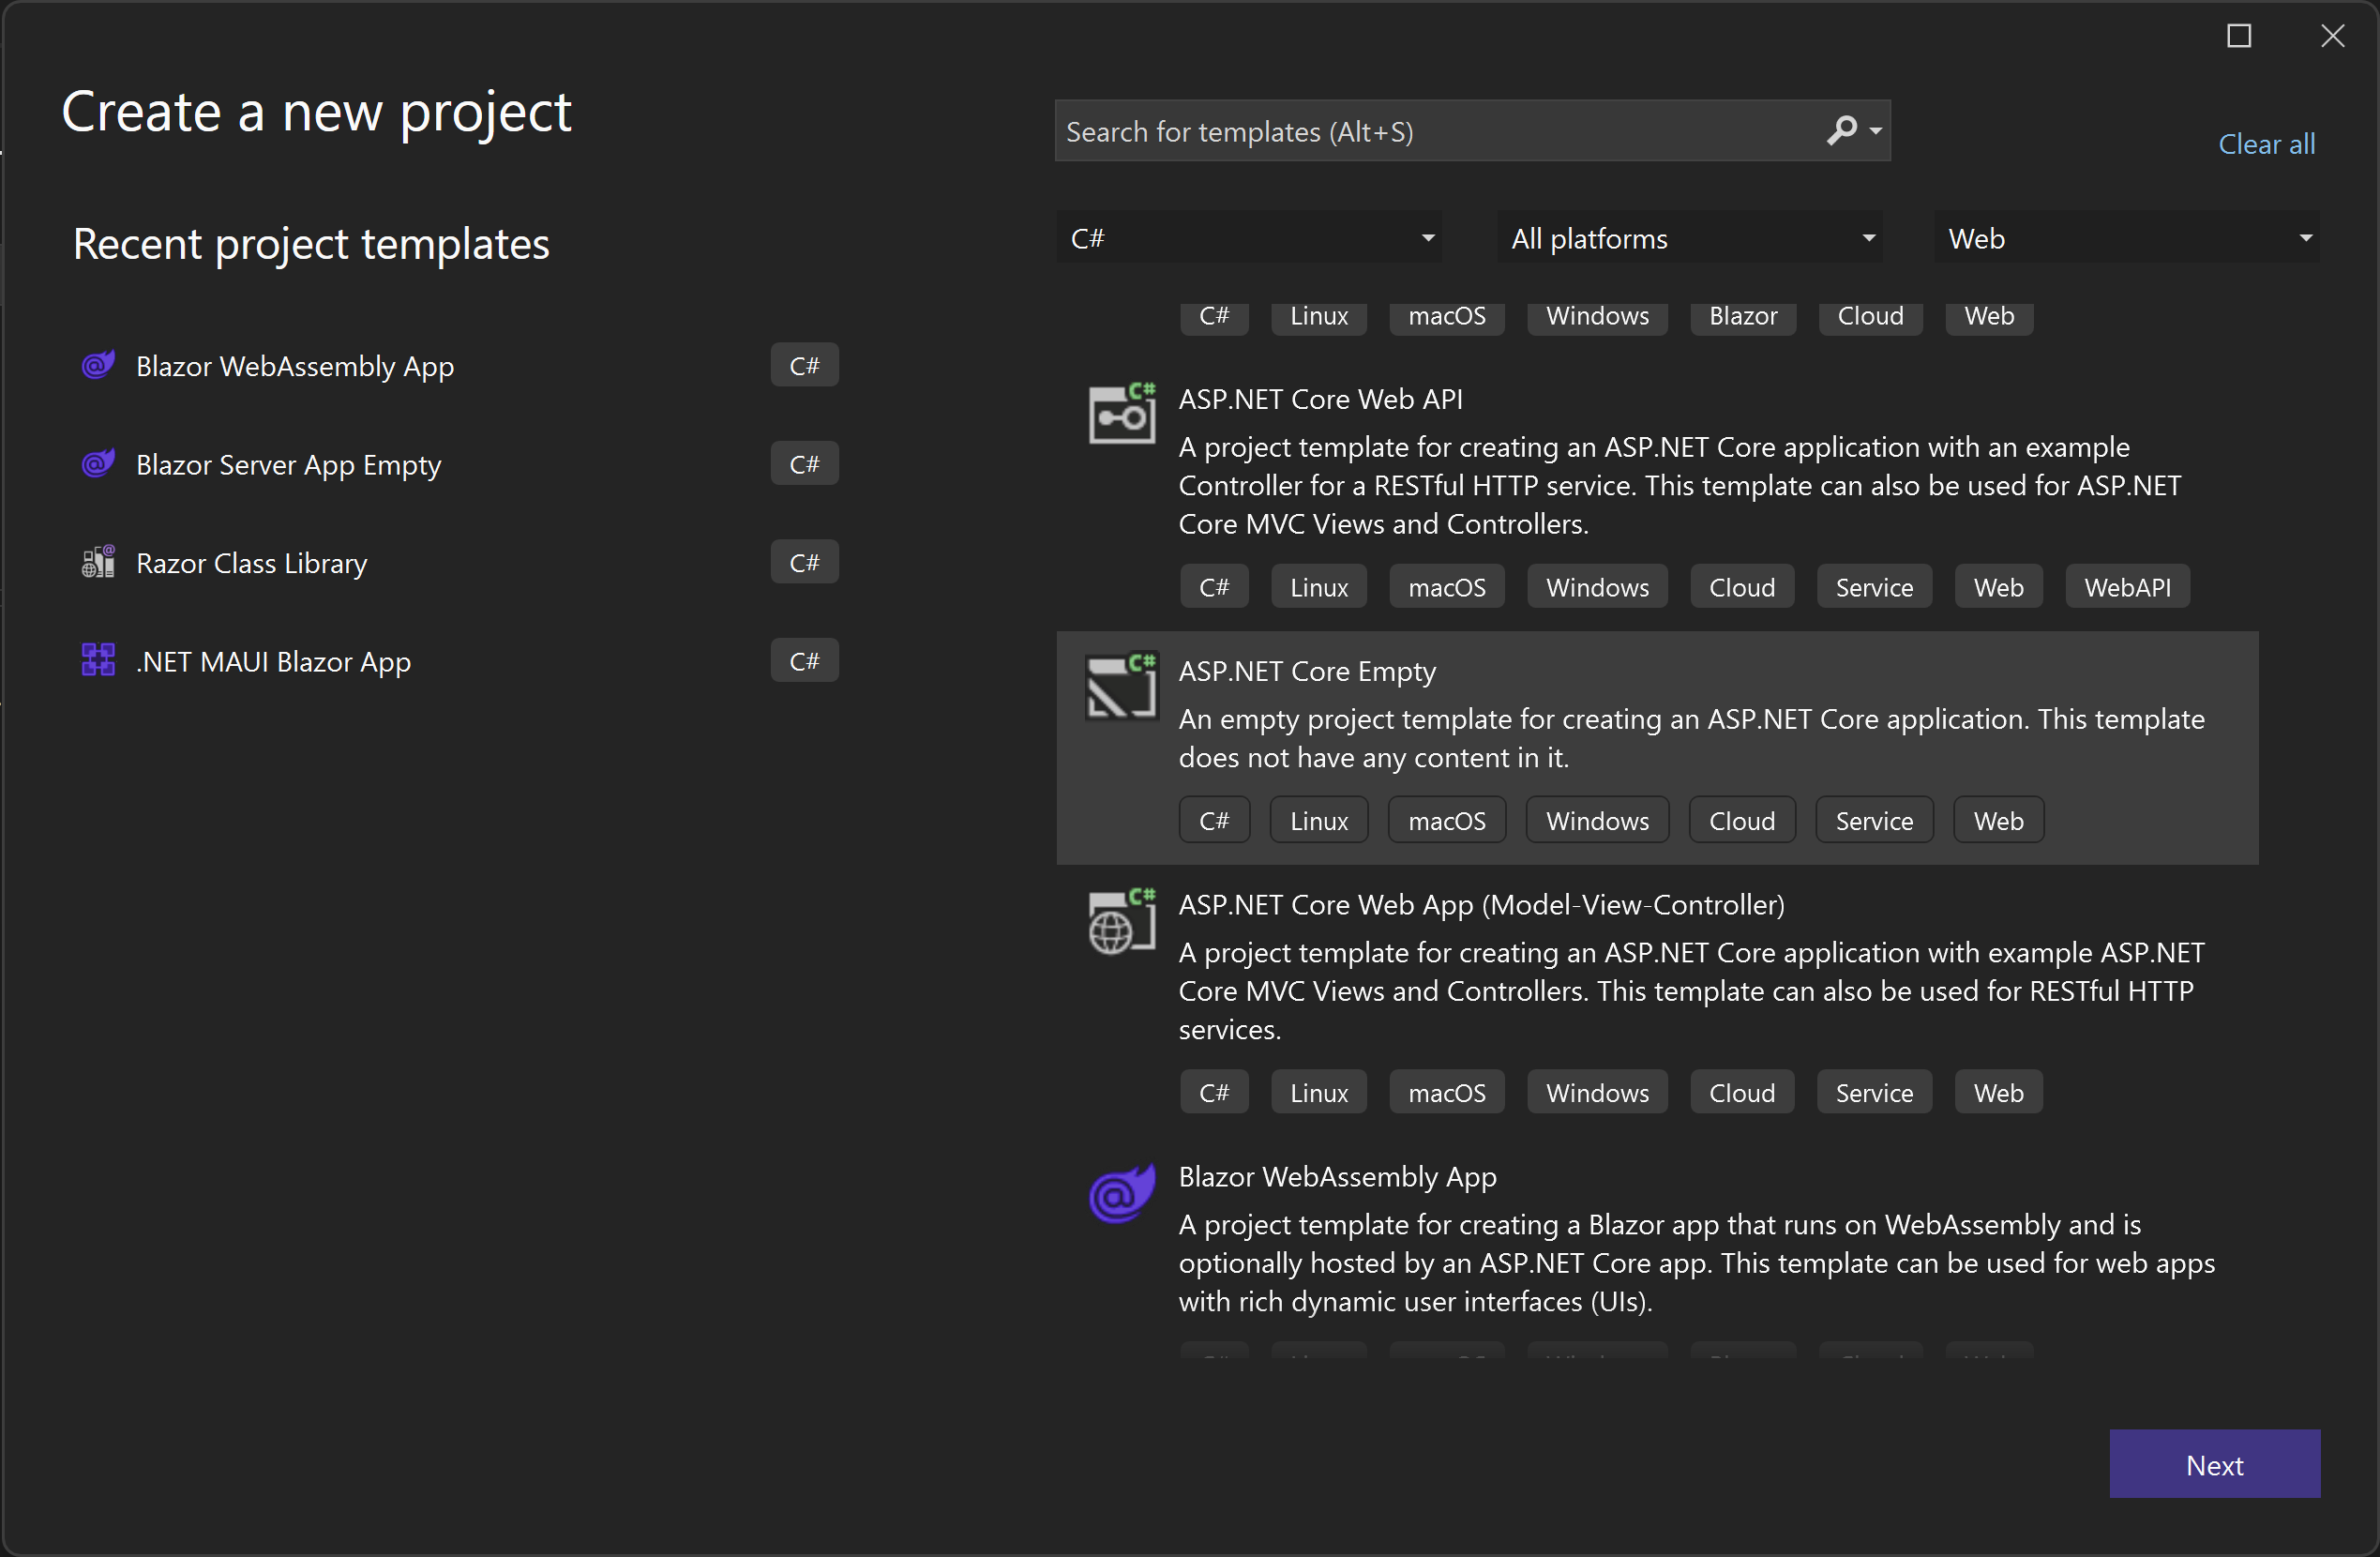The height and width of the screenshot is (1557, 2380).
Task: Open the C# language filter dropdown
Action: tap(1248, 238)
